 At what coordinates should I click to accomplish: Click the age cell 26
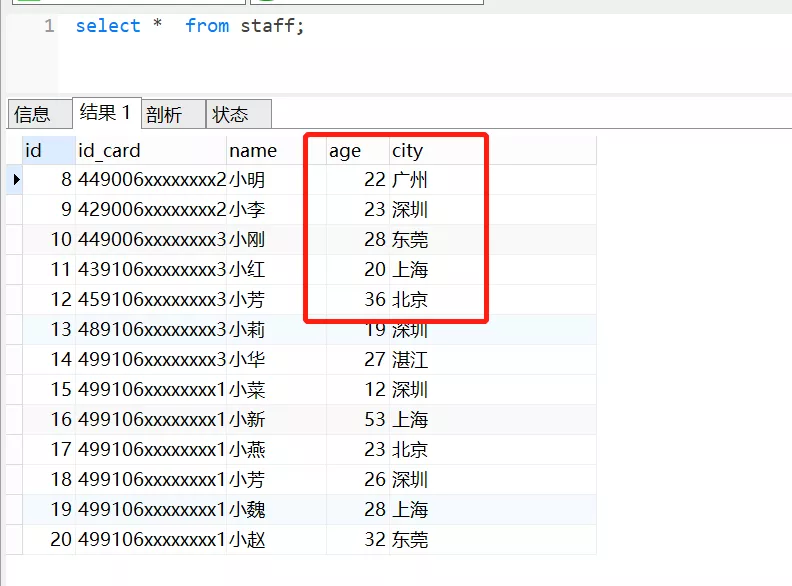(x=358, y=479)
